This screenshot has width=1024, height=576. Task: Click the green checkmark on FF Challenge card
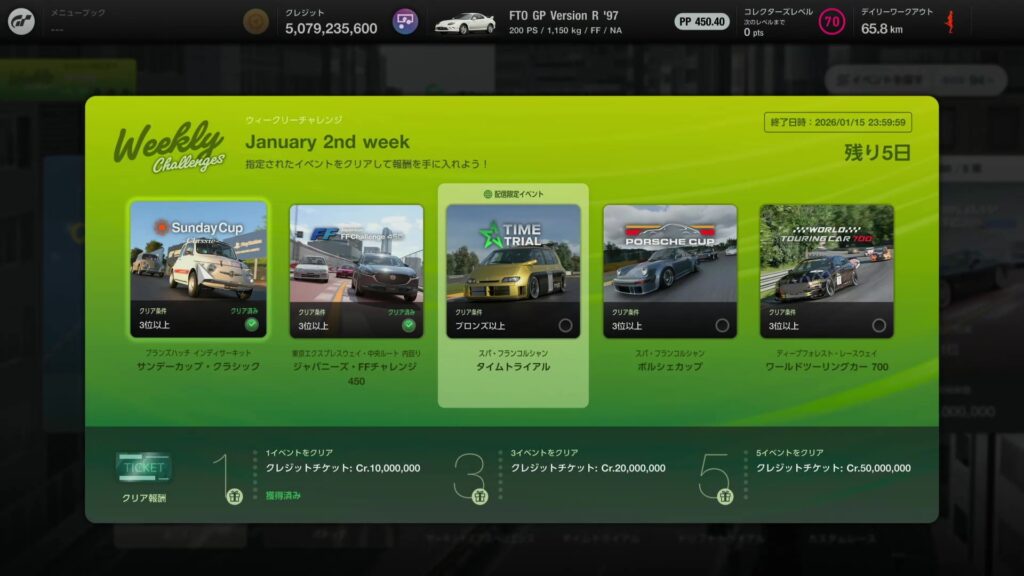[x=408, y=324]
